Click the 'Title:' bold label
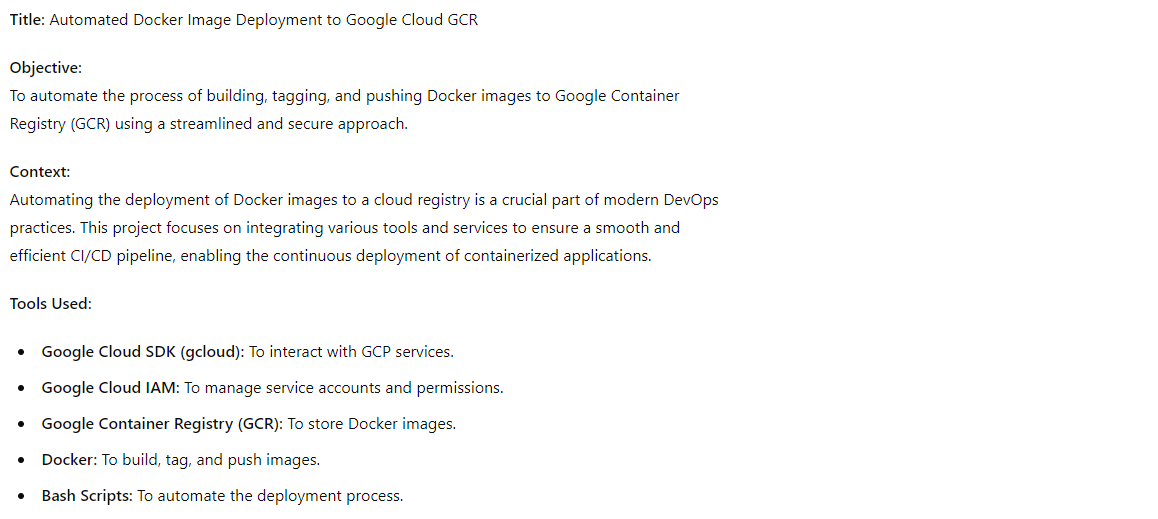The height and width of the screenshot is (519, 1158). tap(27, 20)
